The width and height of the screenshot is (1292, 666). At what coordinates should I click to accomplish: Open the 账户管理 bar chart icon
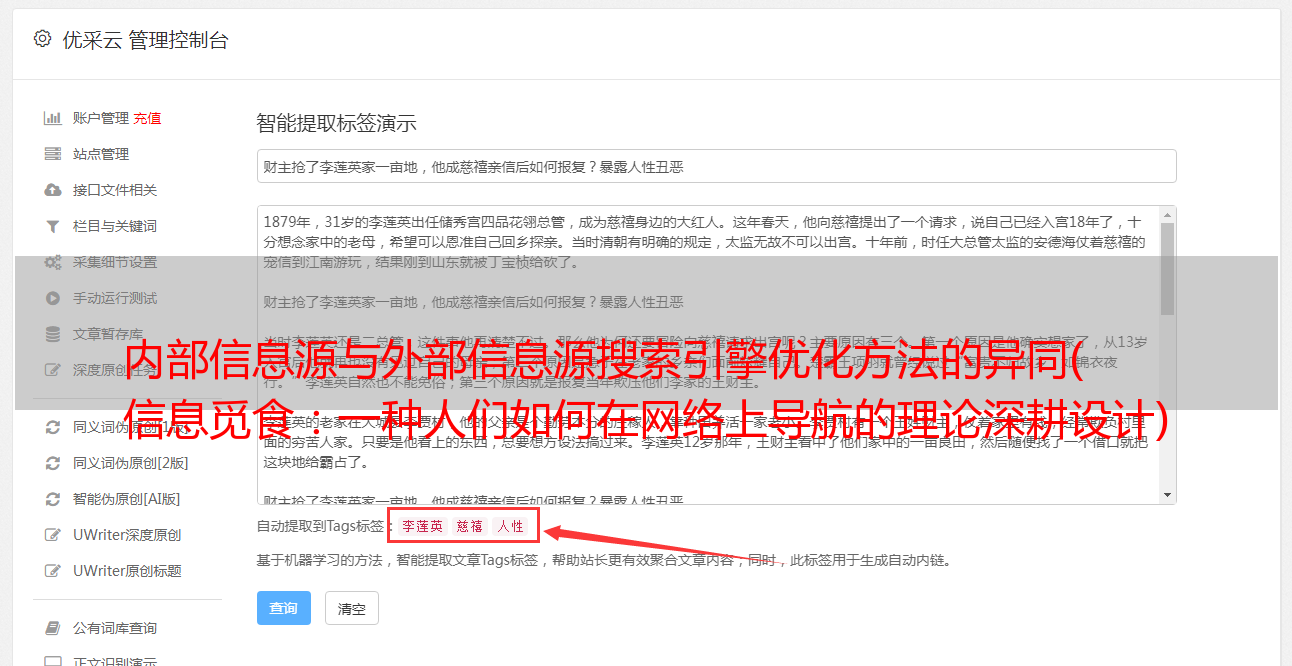click(53, 118)
